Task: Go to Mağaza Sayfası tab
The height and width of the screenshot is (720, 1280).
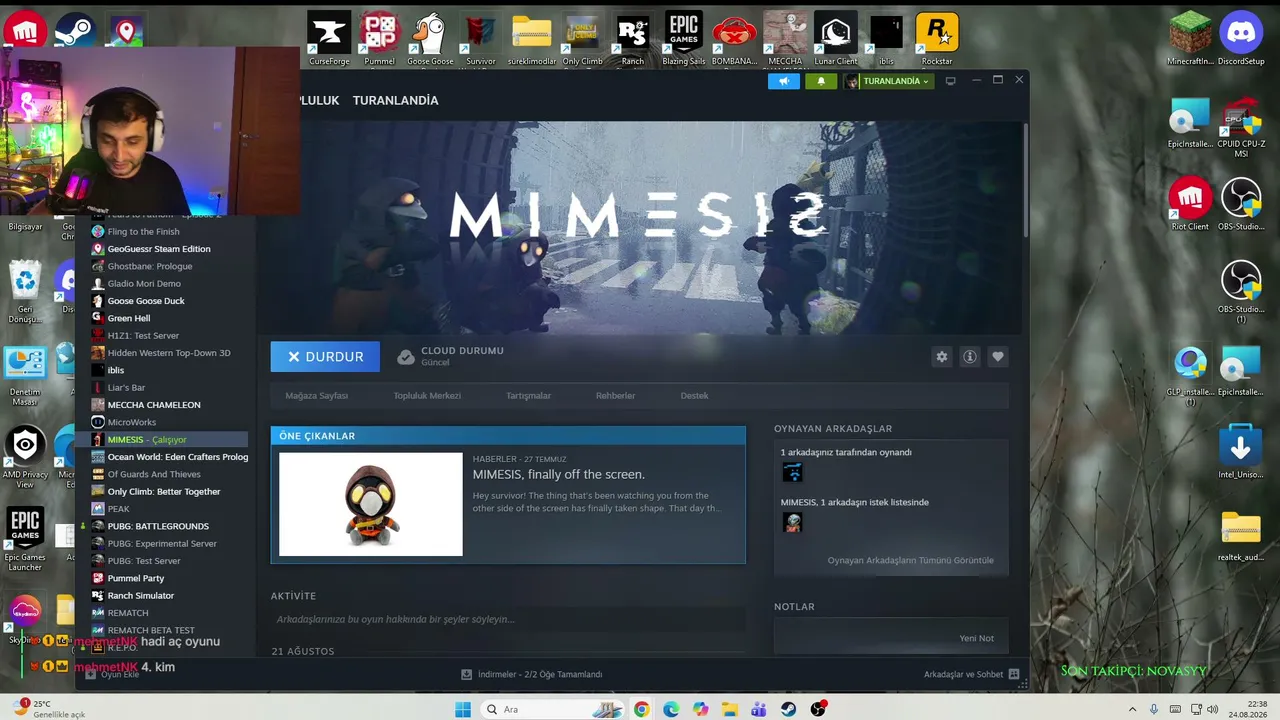Action: click(x=317, y=396)
